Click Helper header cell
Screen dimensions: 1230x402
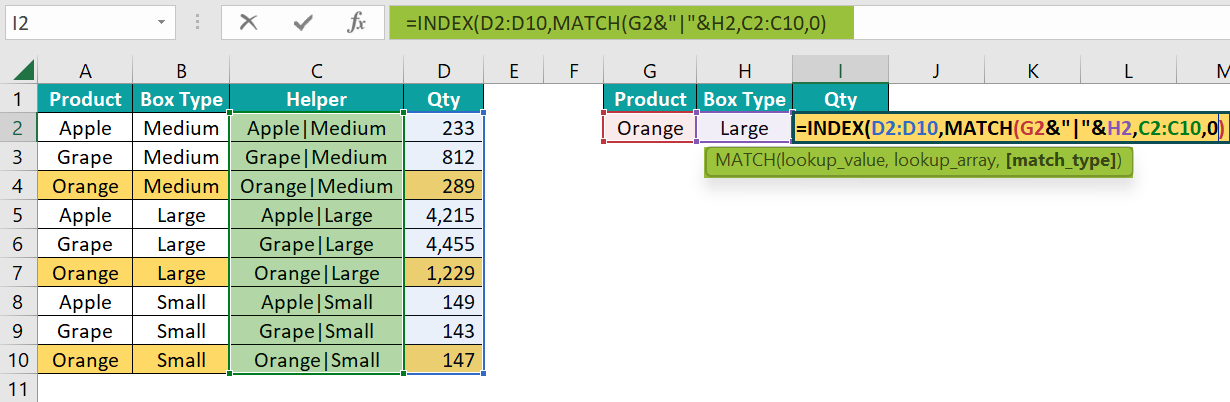317,99
